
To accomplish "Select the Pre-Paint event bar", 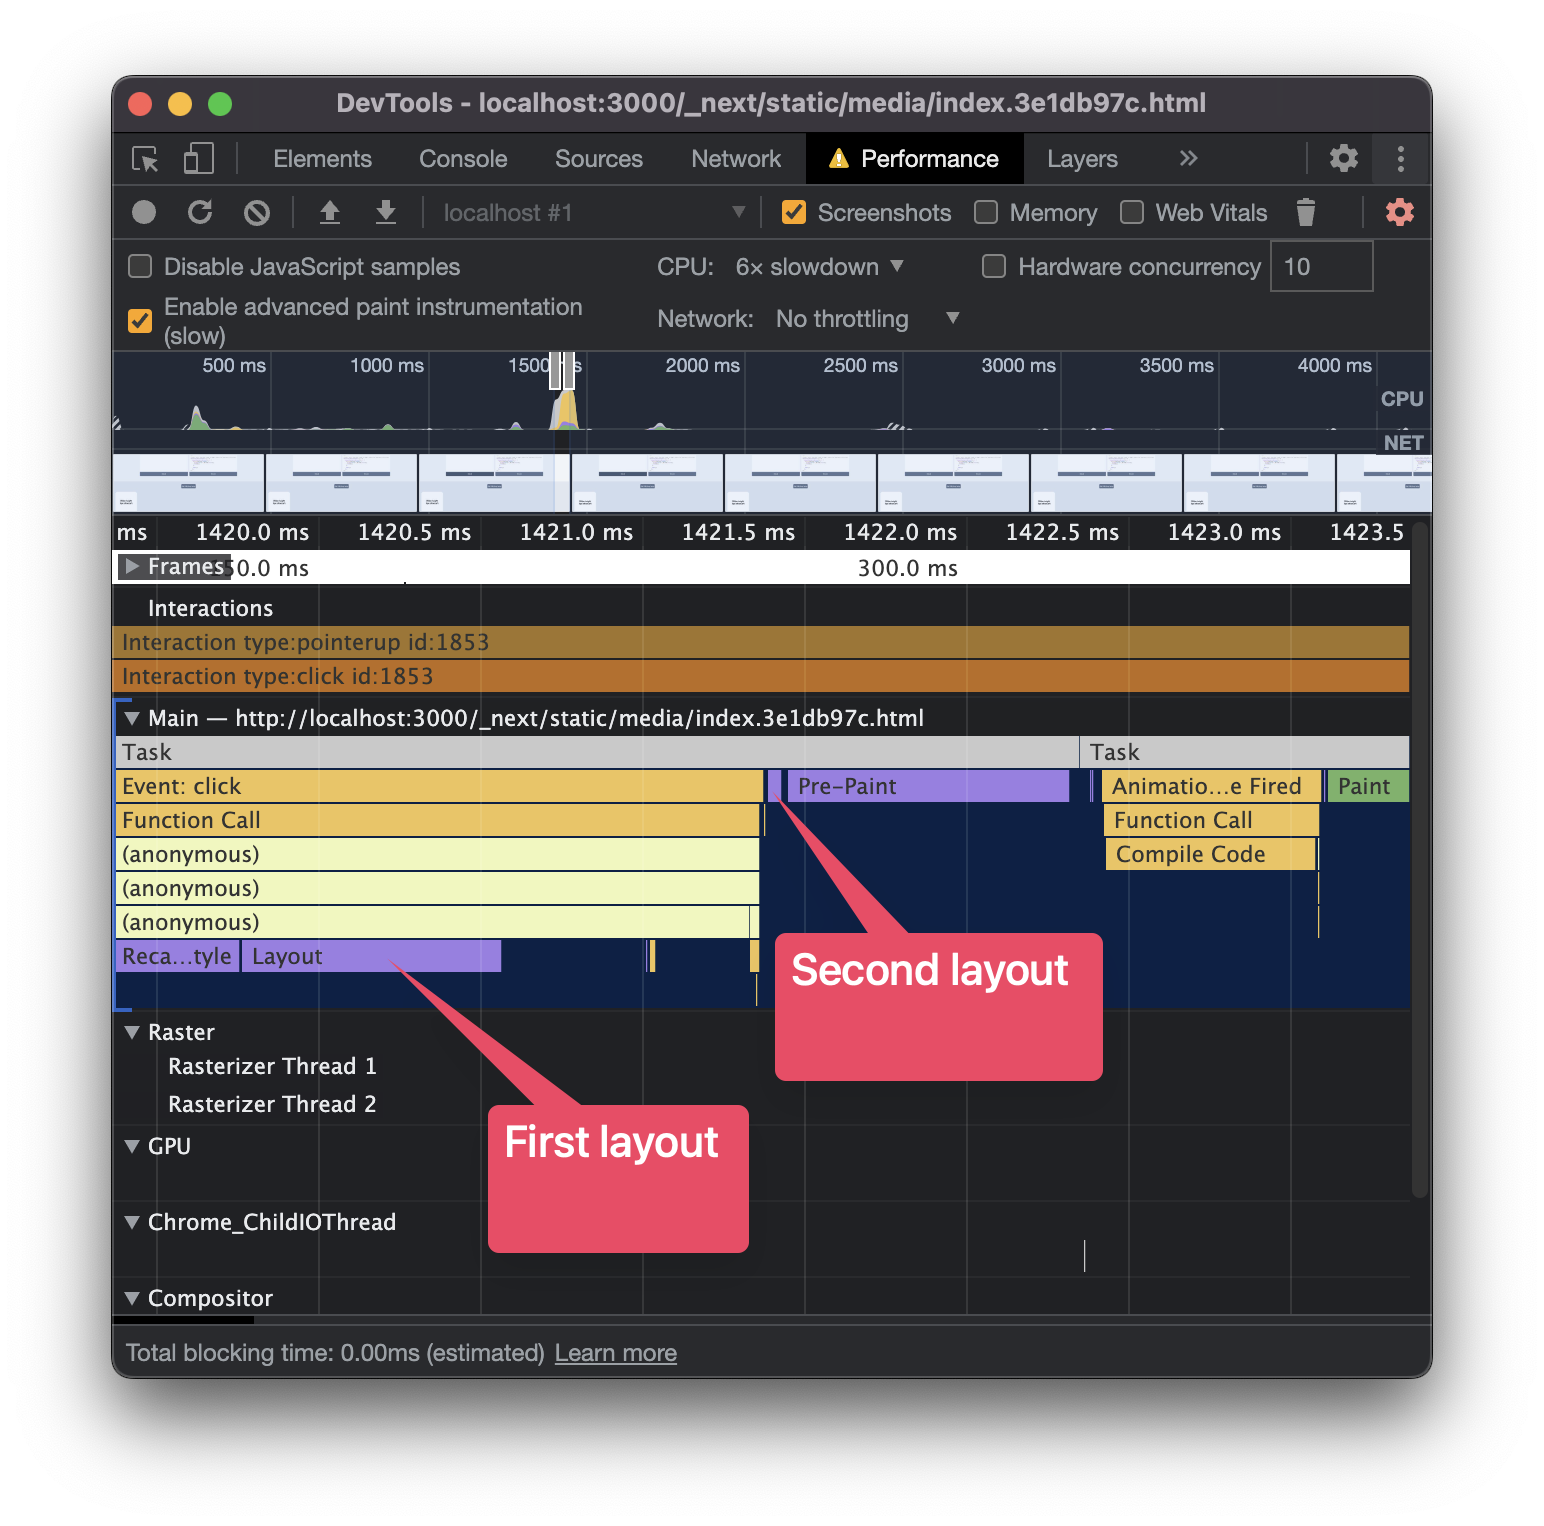I will coord(928,786).
